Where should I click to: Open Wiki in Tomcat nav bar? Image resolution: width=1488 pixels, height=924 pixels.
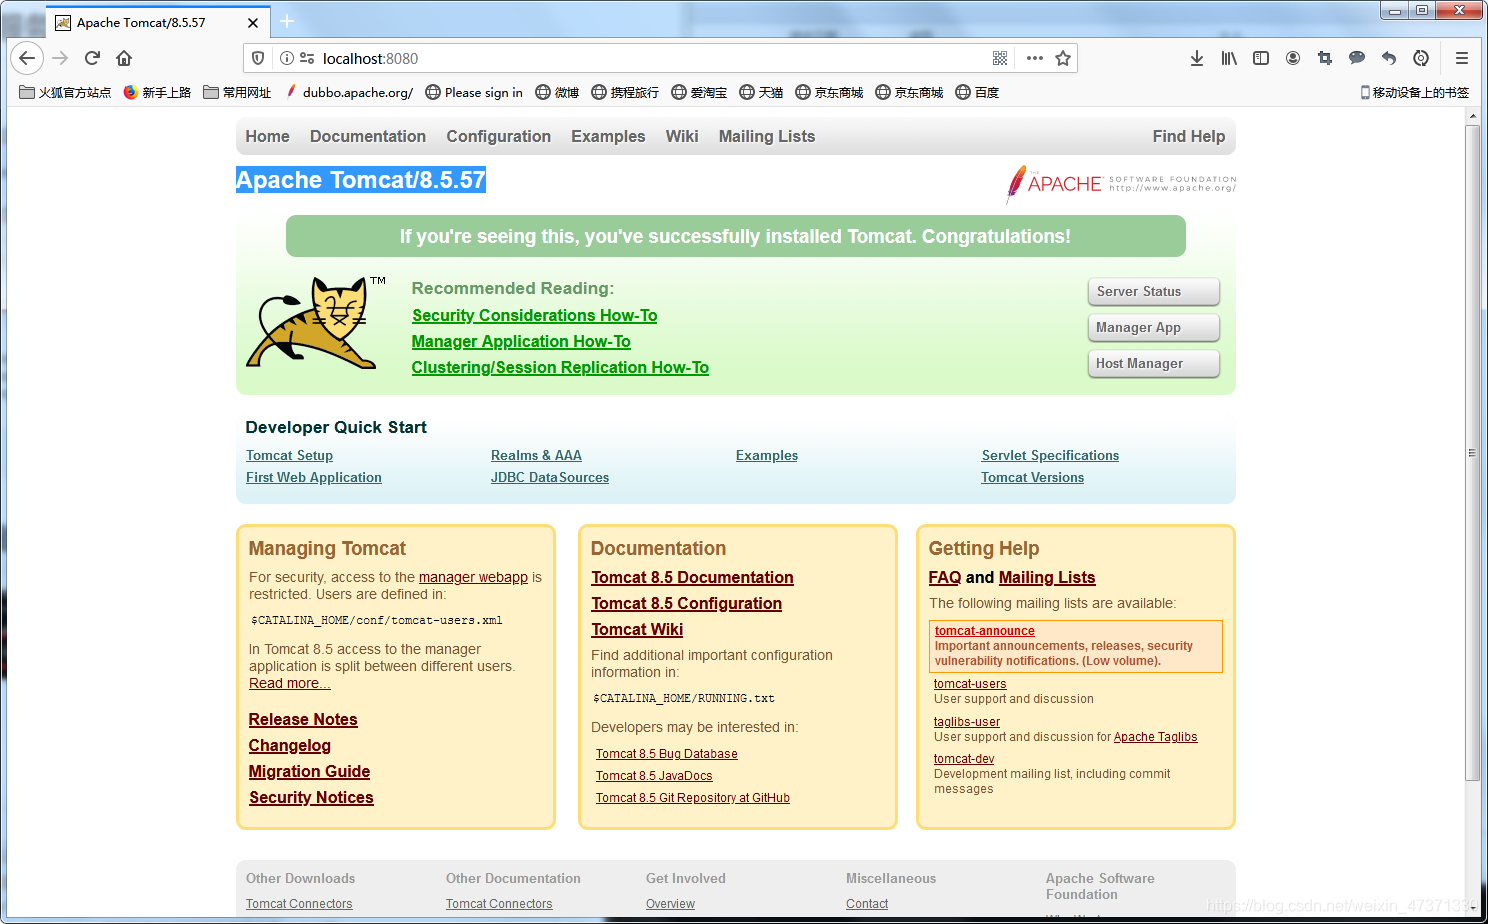pos(682,136)
